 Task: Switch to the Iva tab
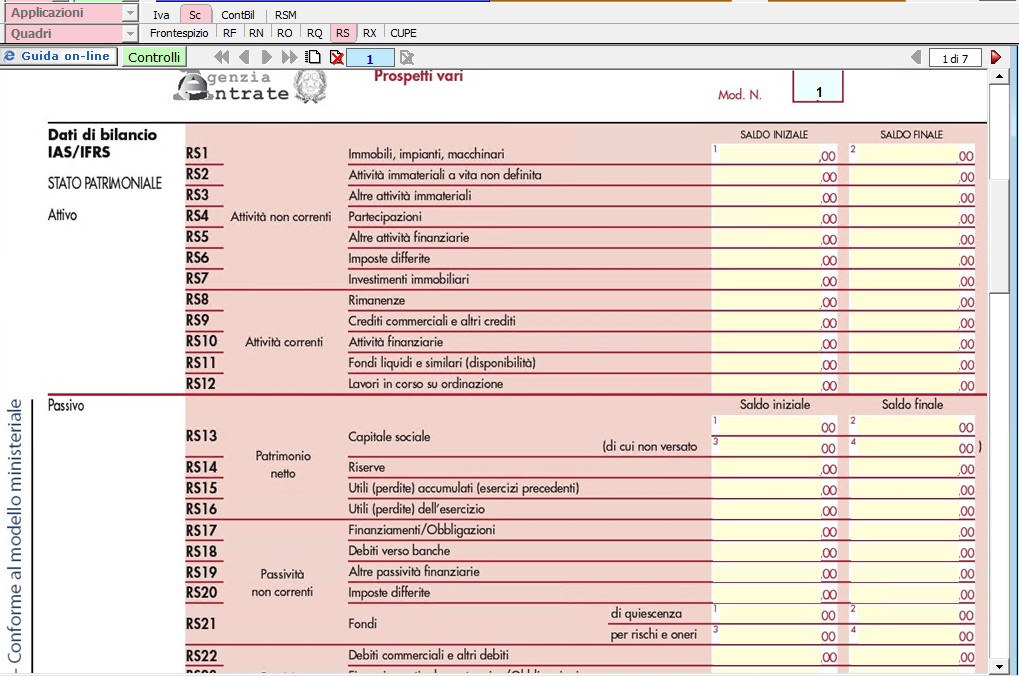[161, 14]
